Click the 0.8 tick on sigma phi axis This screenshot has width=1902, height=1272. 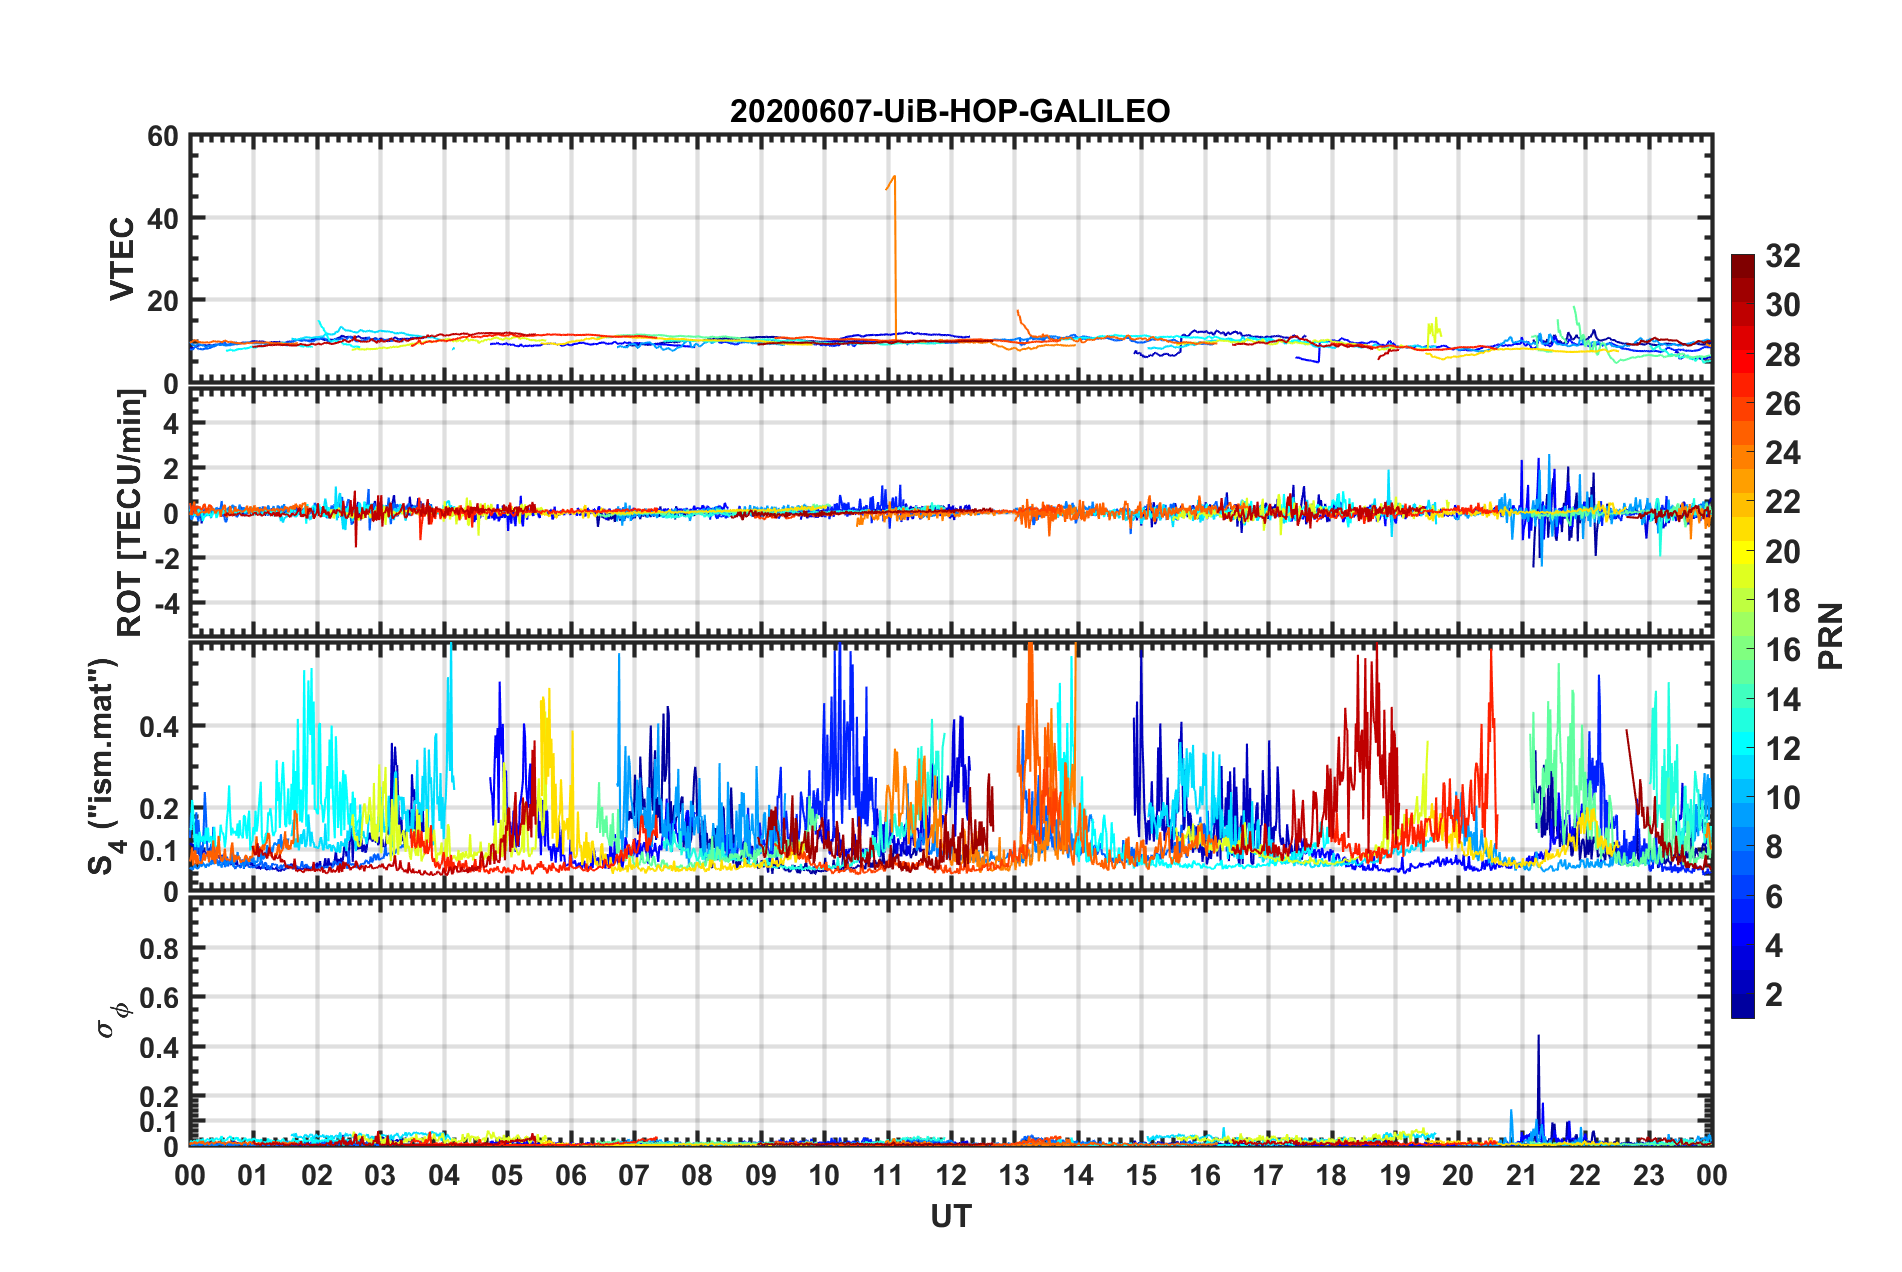(160, 948)
